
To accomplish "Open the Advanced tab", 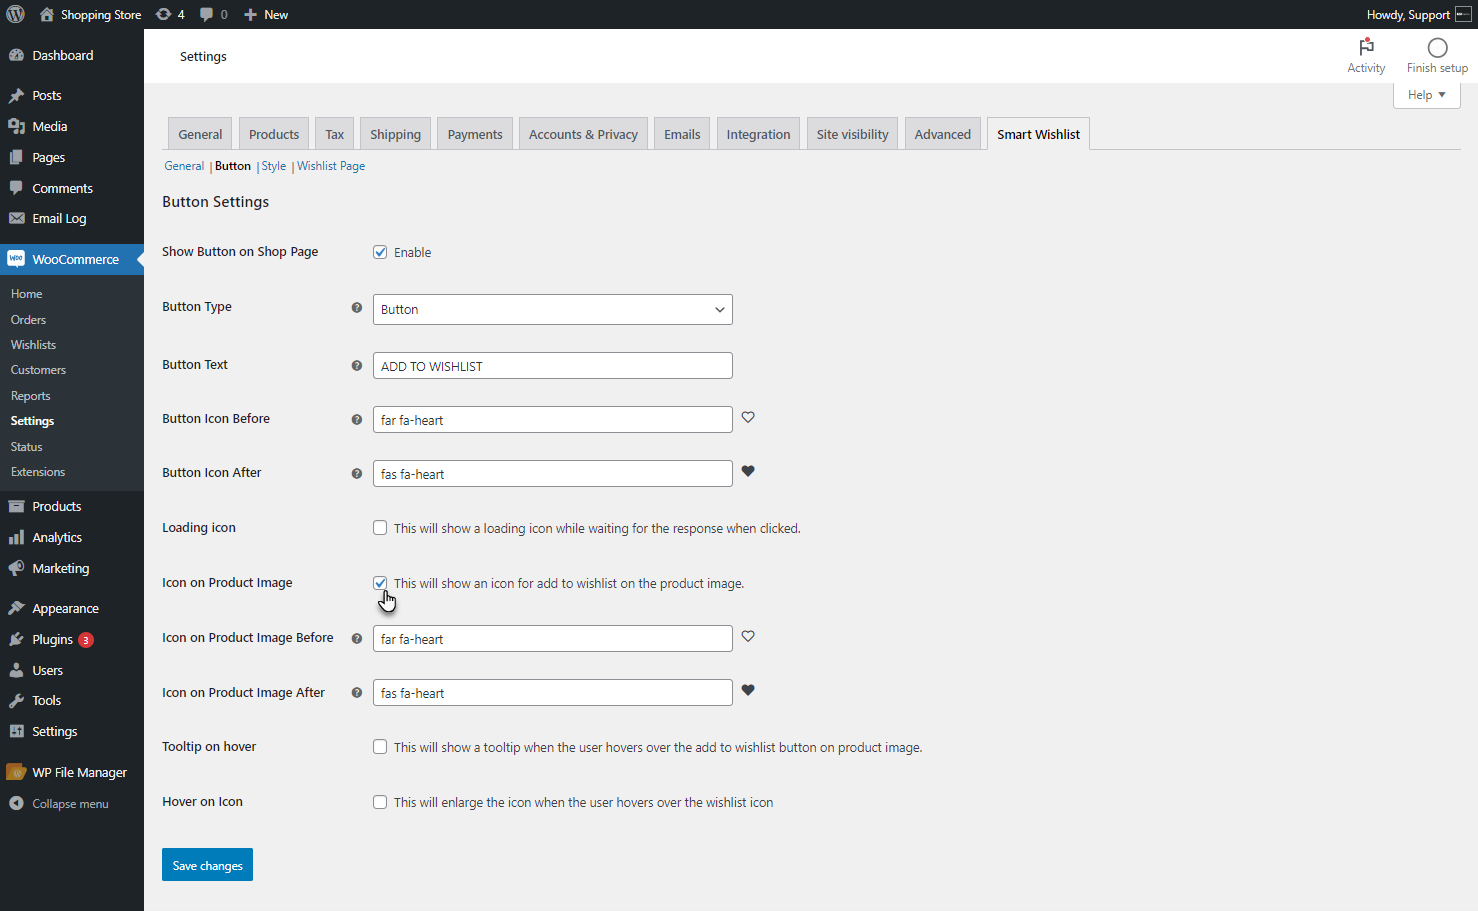I will coord(942,134).
